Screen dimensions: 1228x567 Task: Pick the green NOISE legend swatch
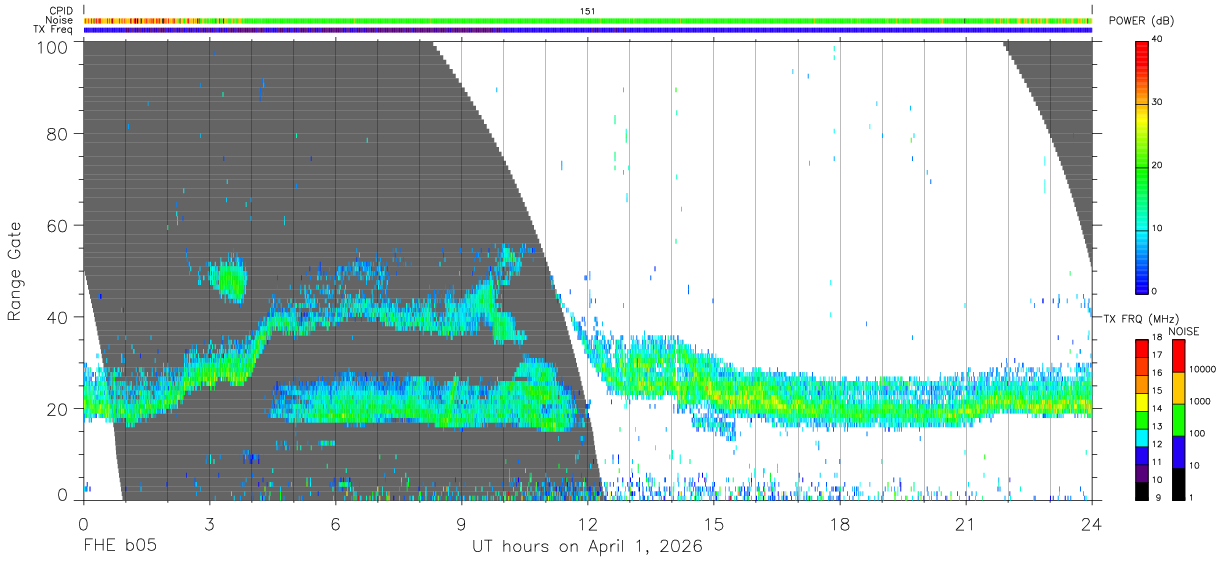click(x=1179, y=420)
